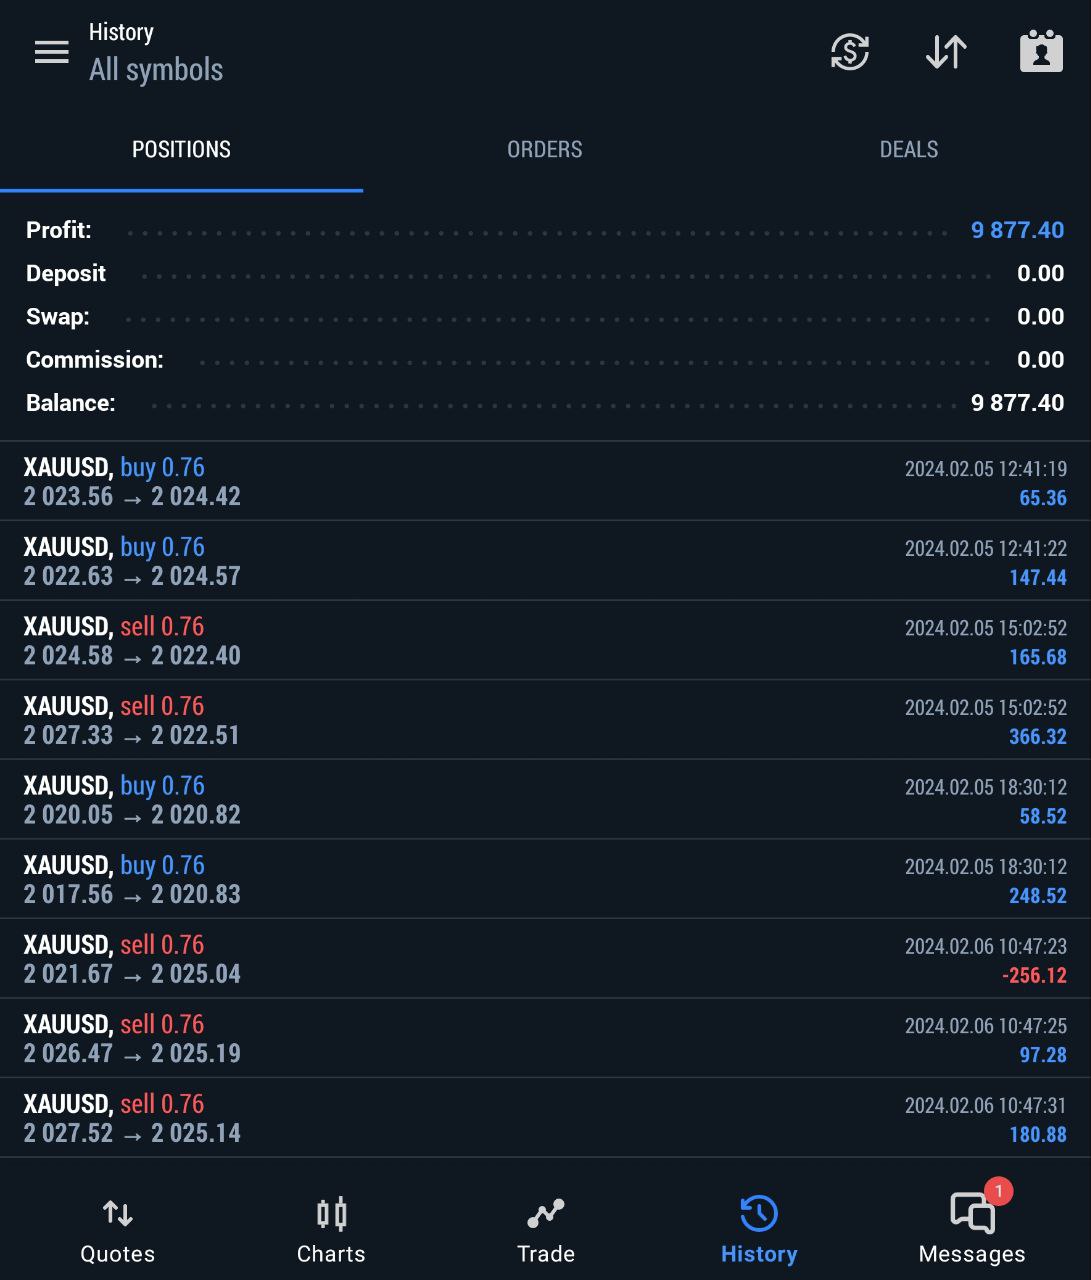
Task: Open the sell position with profit 180.88
Action: 545,1118
